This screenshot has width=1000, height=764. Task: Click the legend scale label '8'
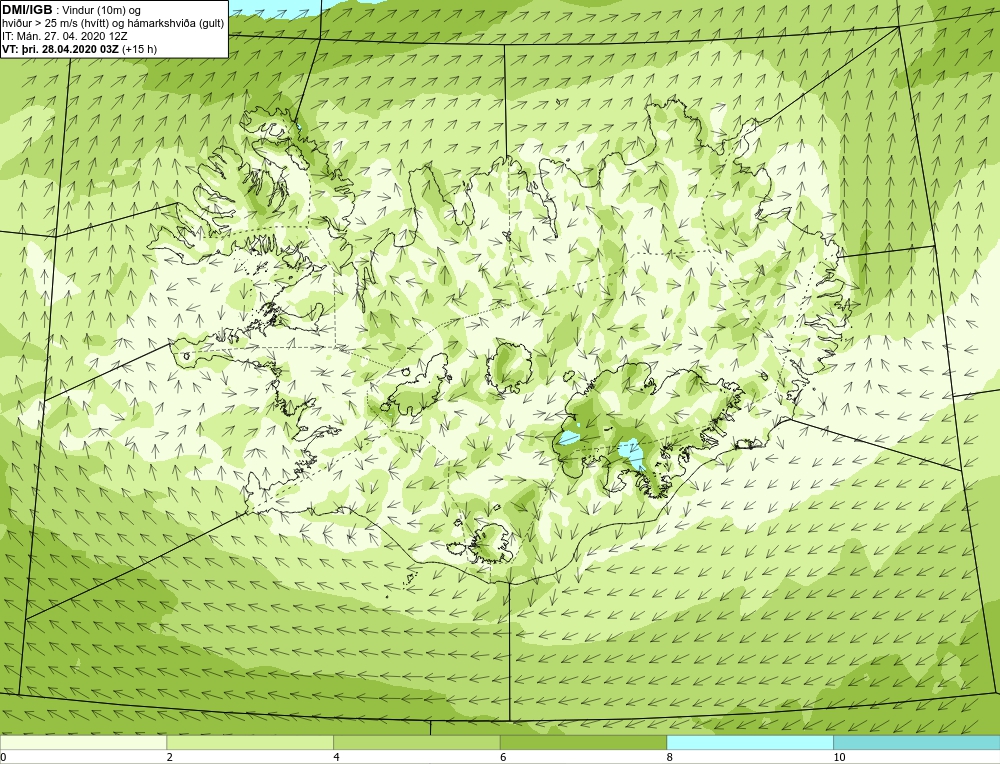[x=670, y=757]
